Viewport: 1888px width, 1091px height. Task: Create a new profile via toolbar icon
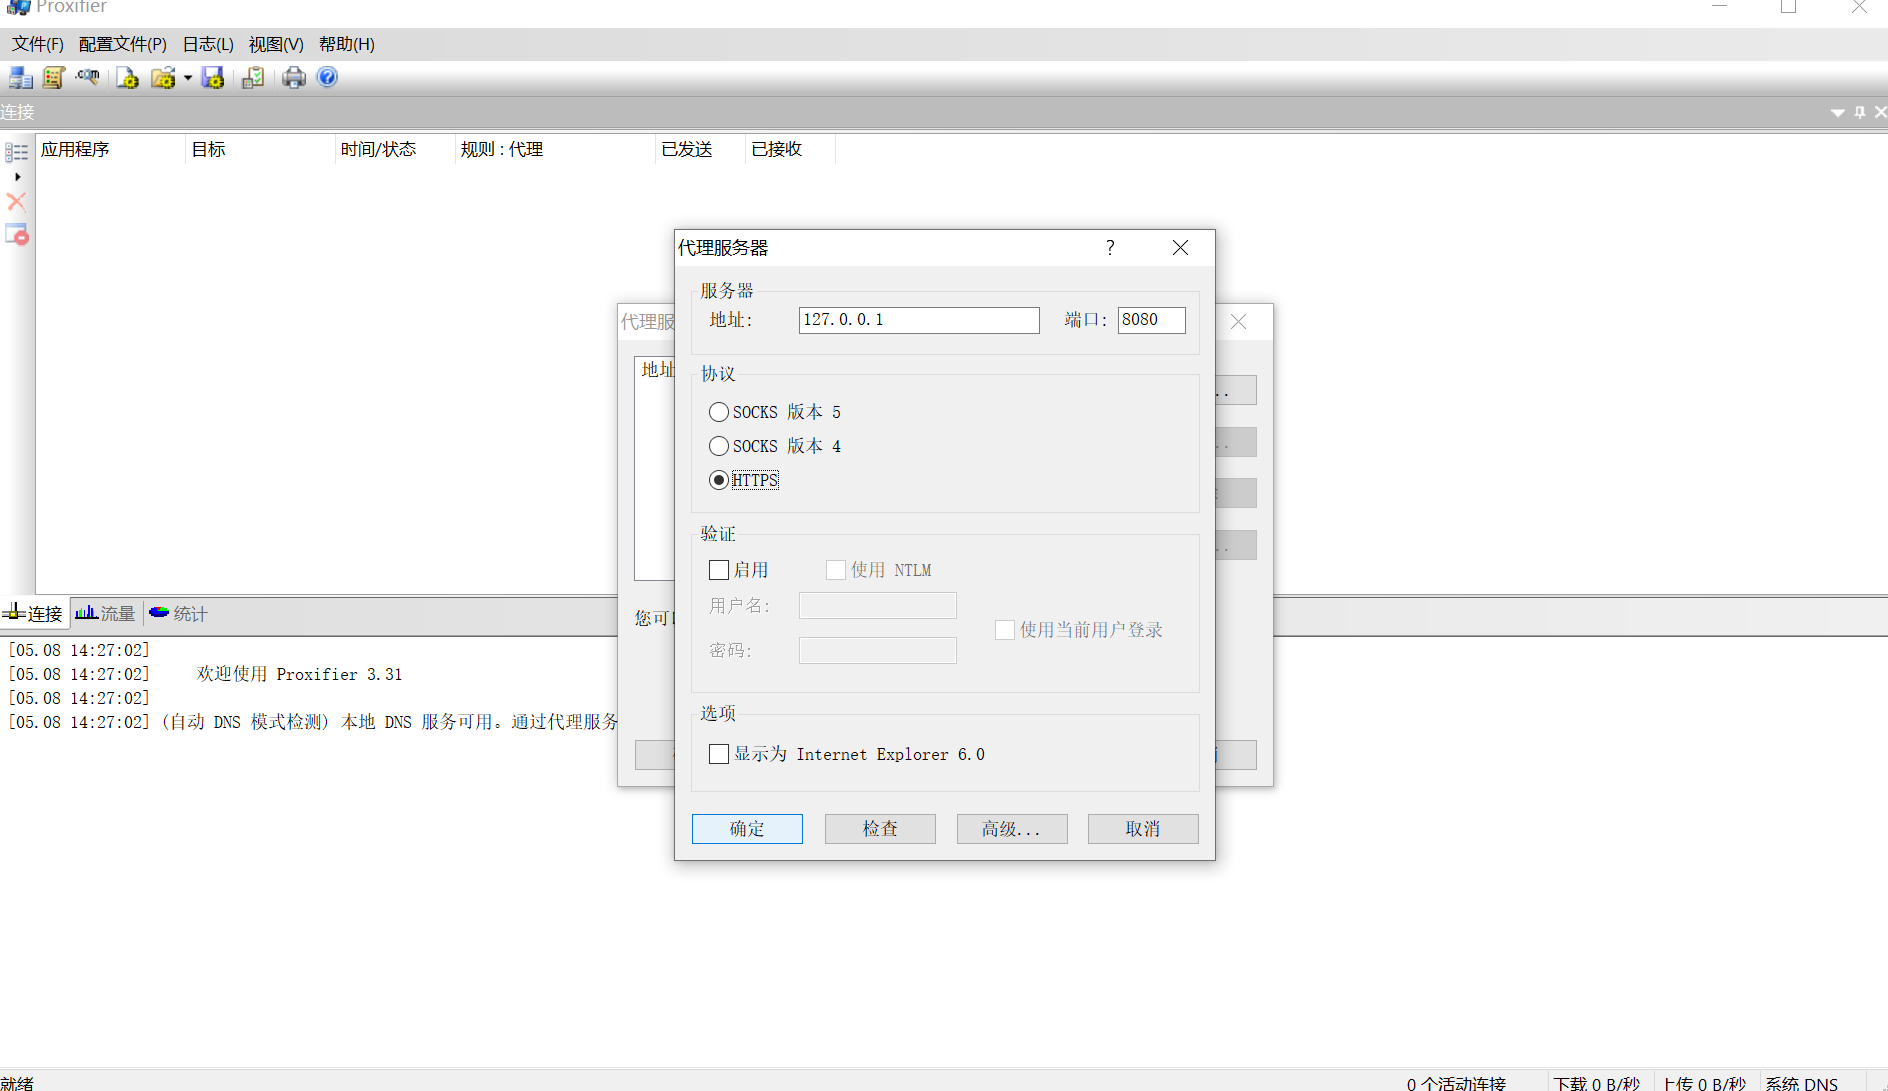click(126, 77)
